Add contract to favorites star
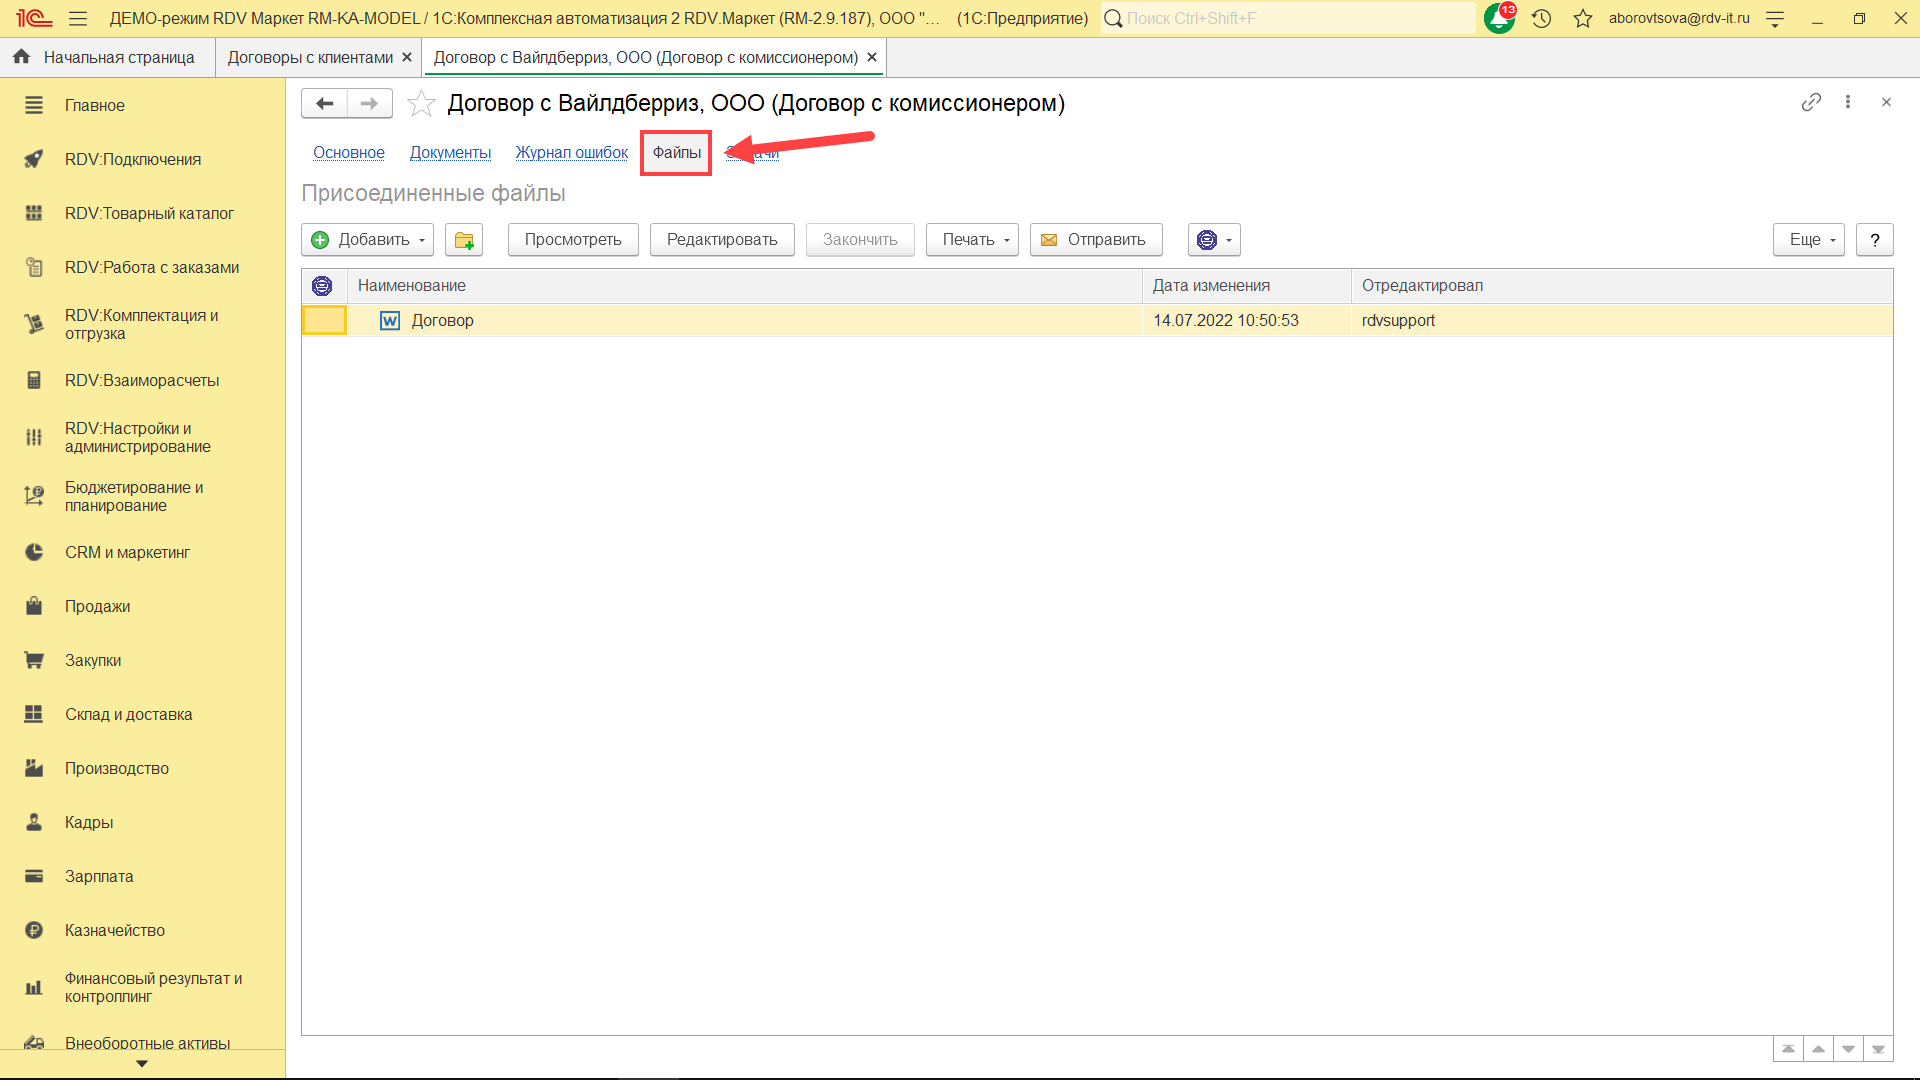 point(421,103)
